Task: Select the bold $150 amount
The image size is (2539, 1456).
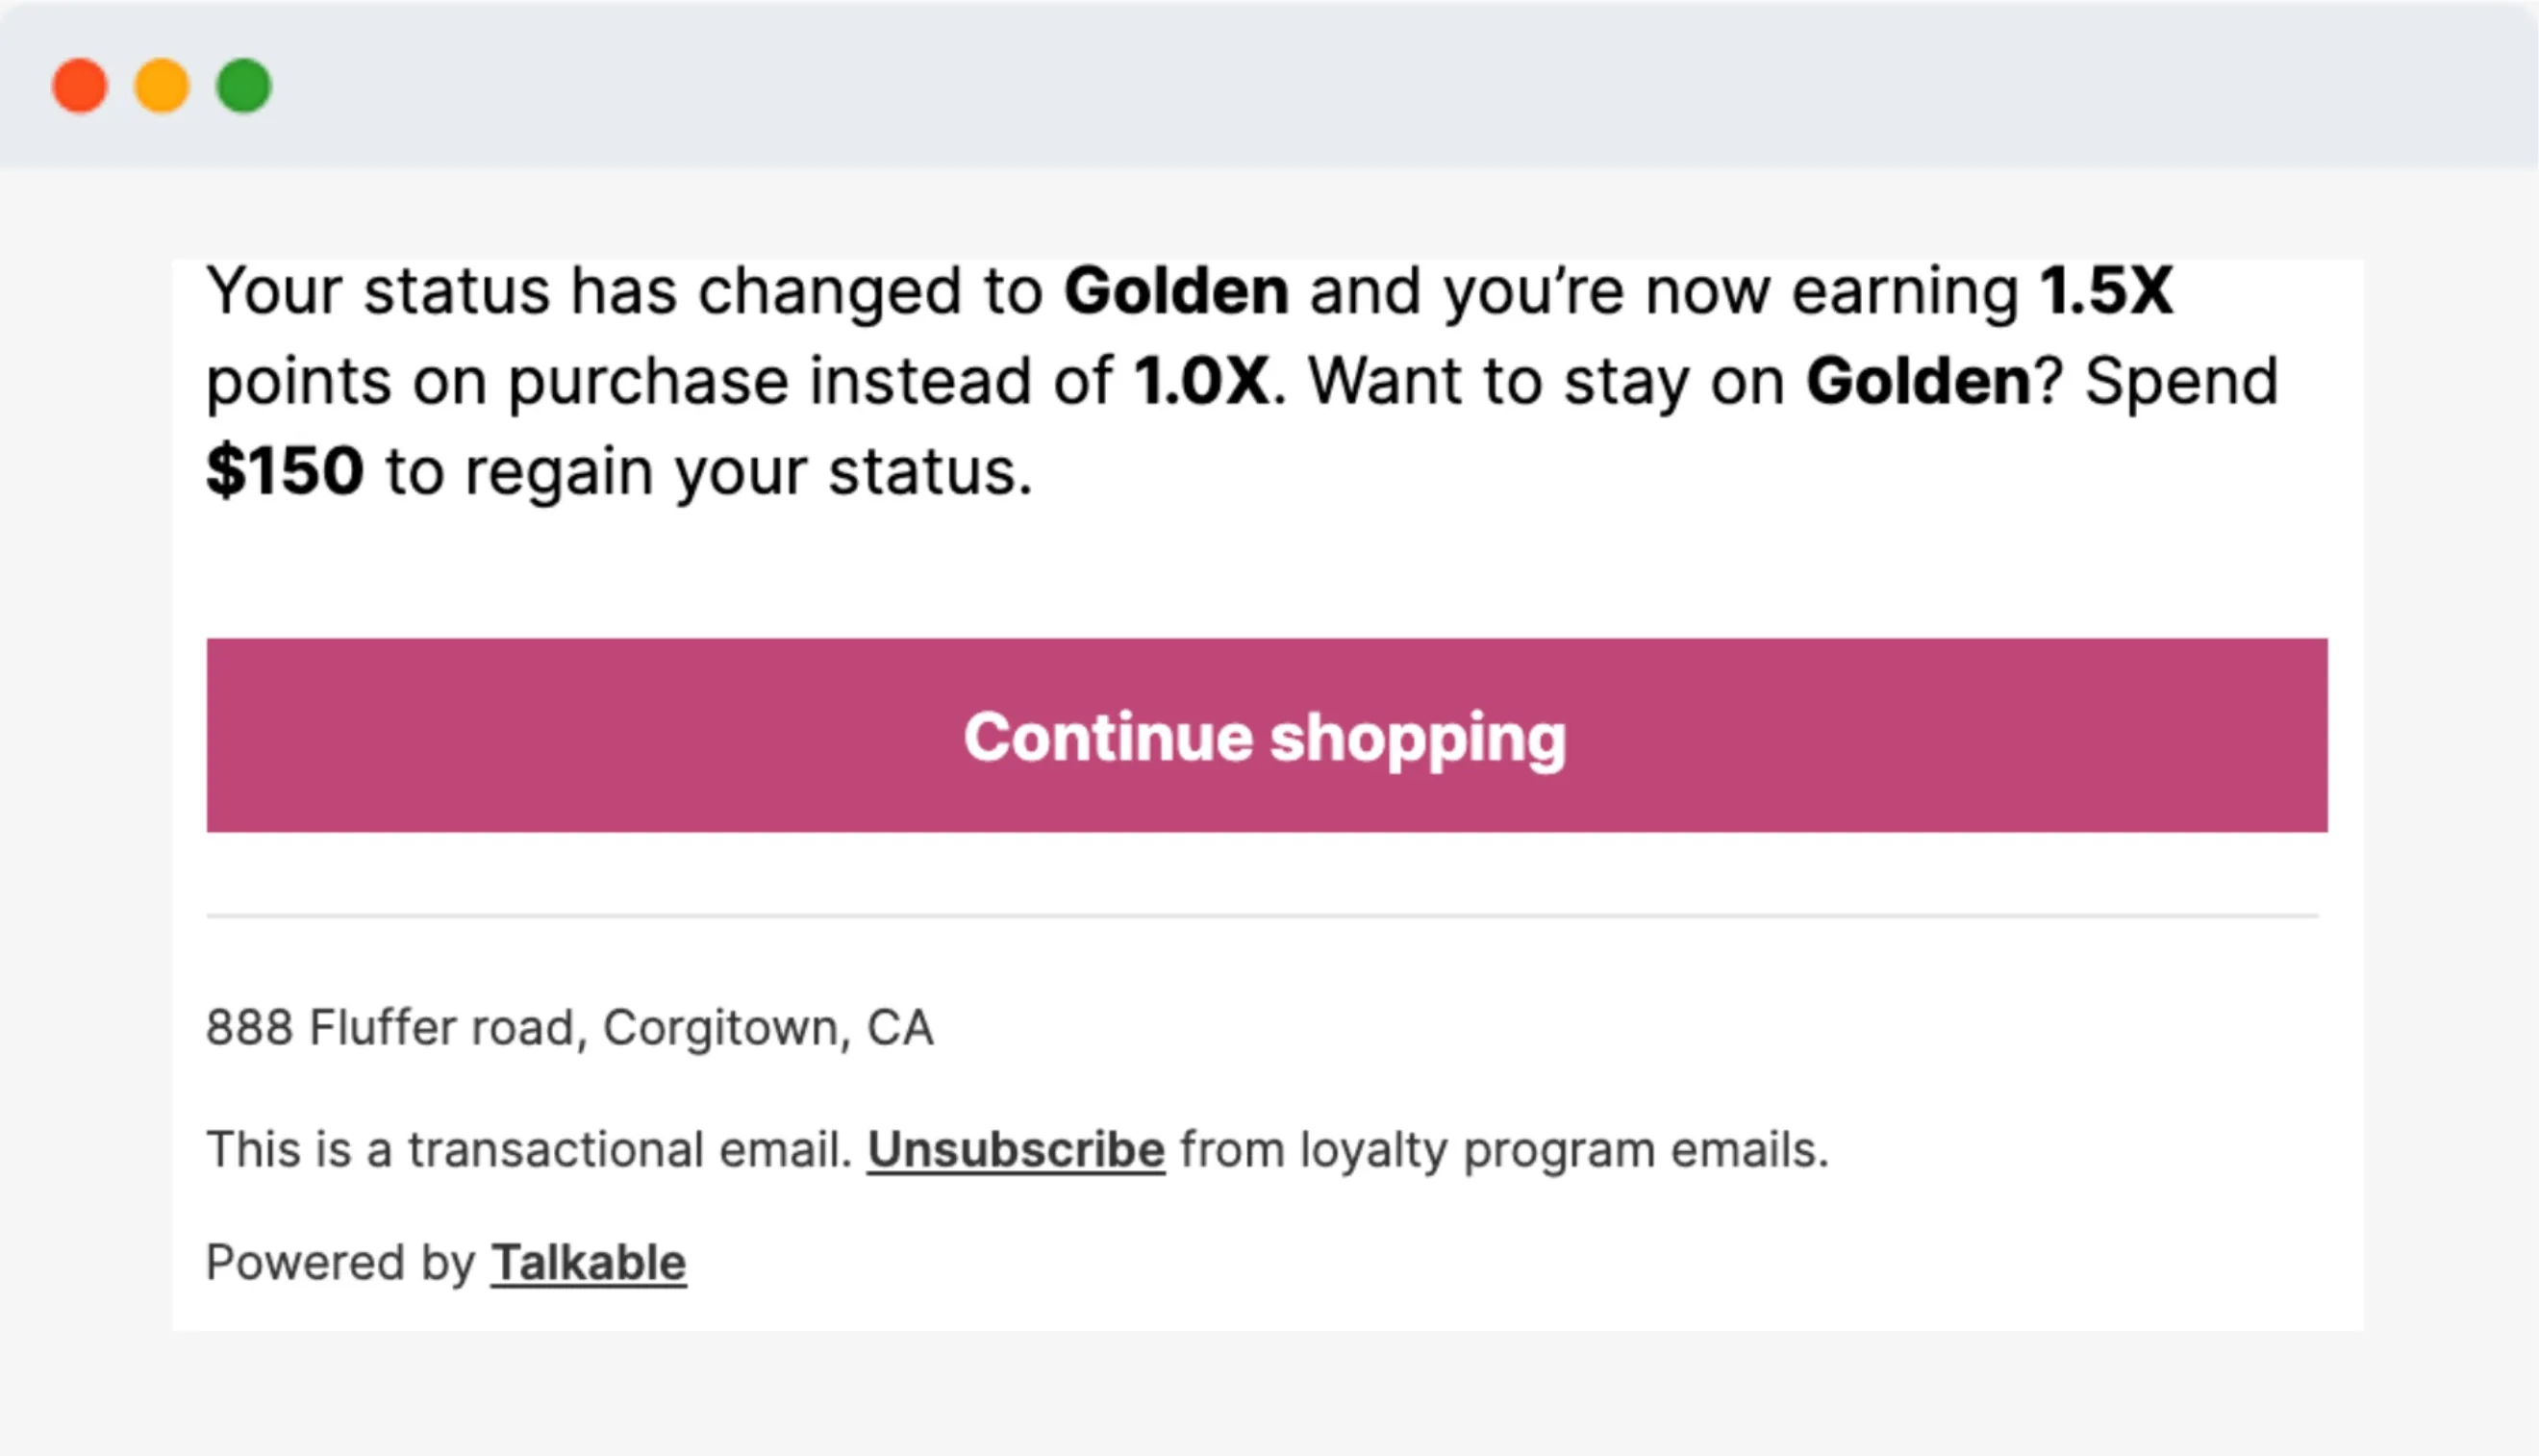Action: pos(285,471)
